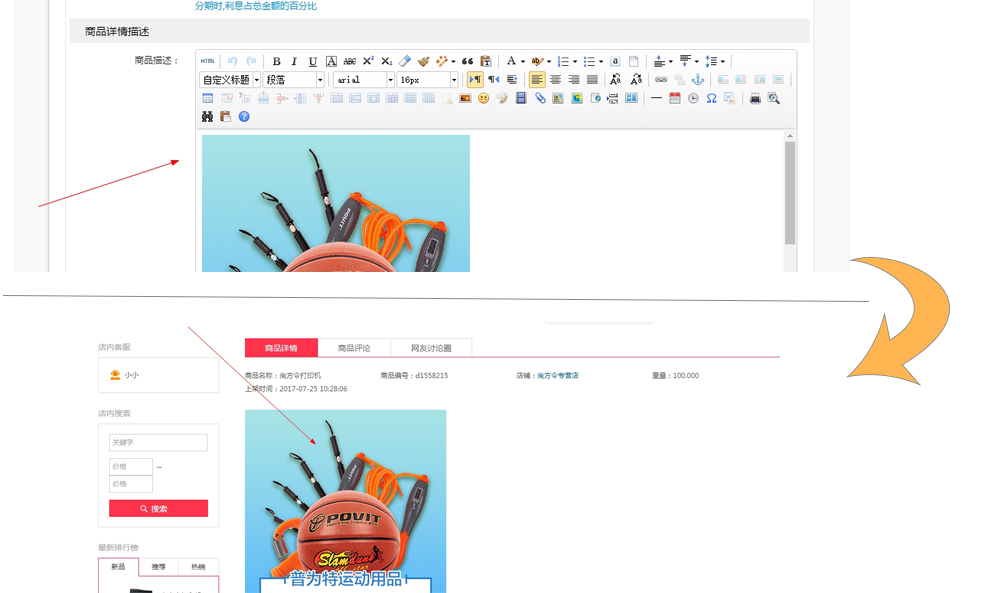The width and height of the screenshot is (1005, 593).
Task: Click the format painter brush icon
Action: [423, 62]
